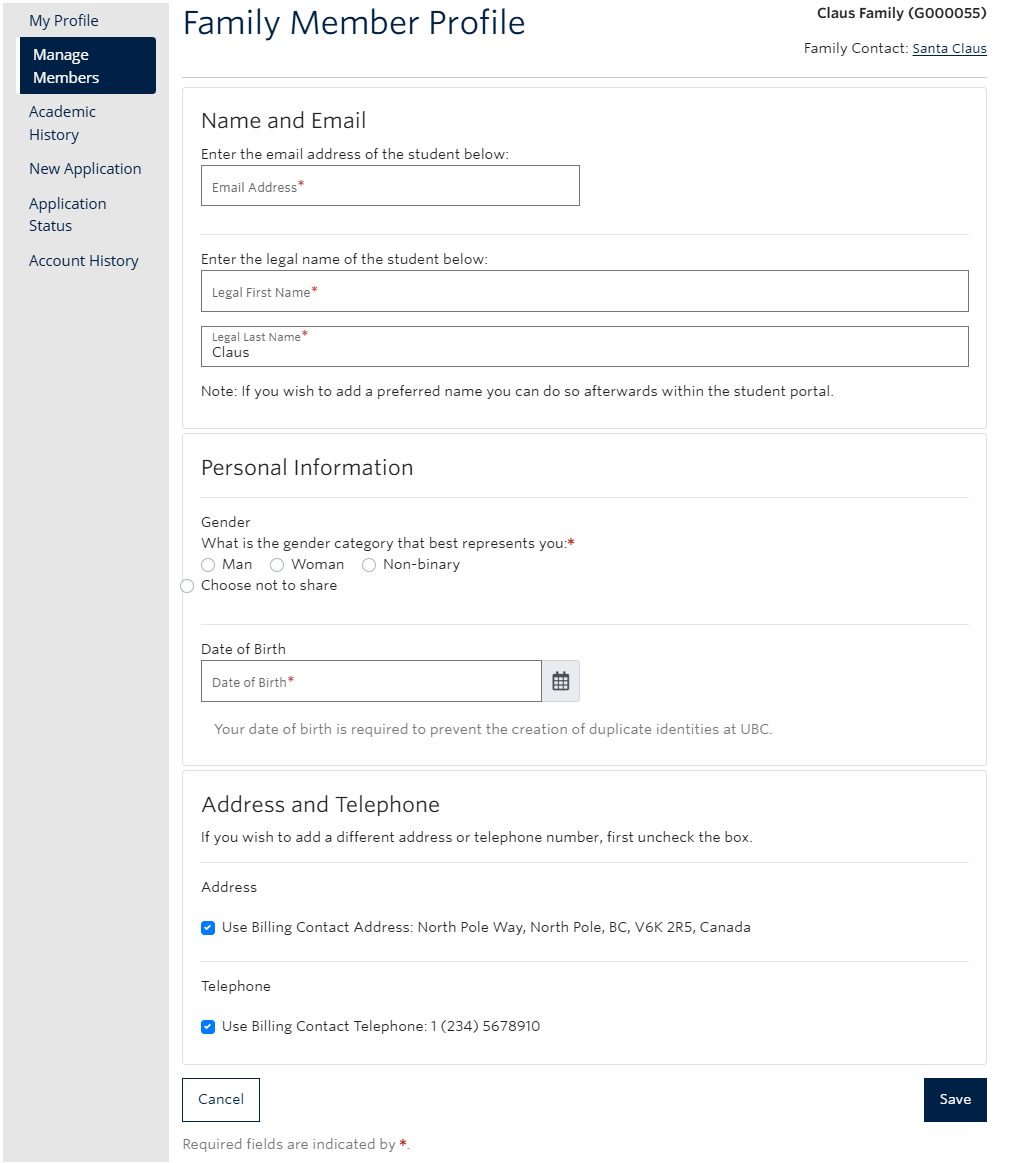Select the Woman gender option
This screenshot has width=1021, height=1163.
pyautogui.click(x=277, y=564)
